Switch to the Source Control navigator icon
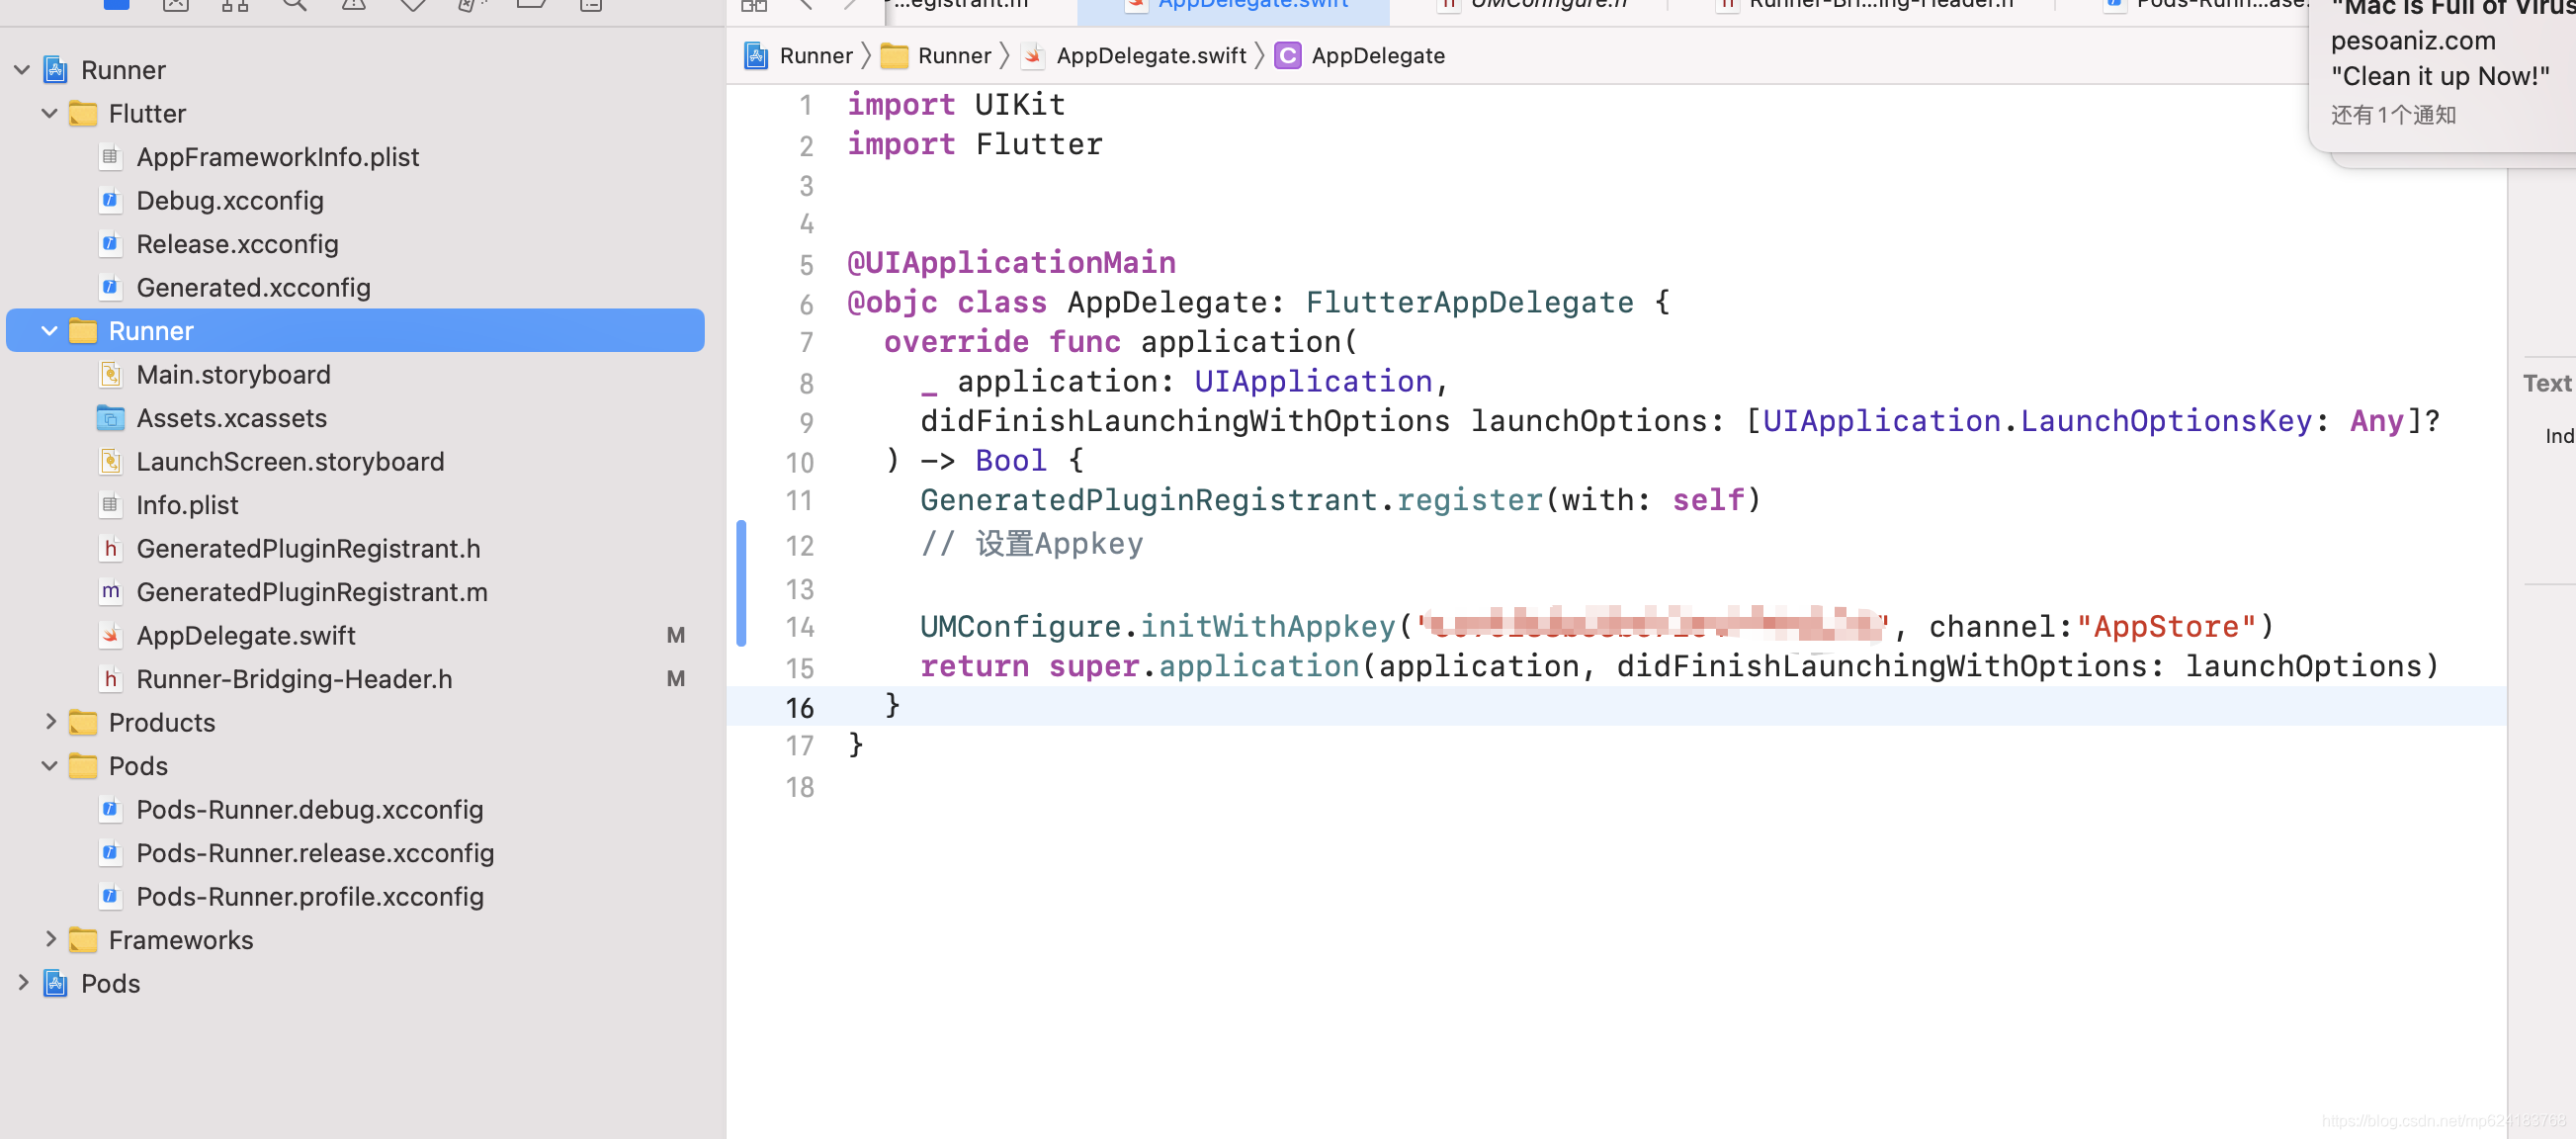 [176, 5]
